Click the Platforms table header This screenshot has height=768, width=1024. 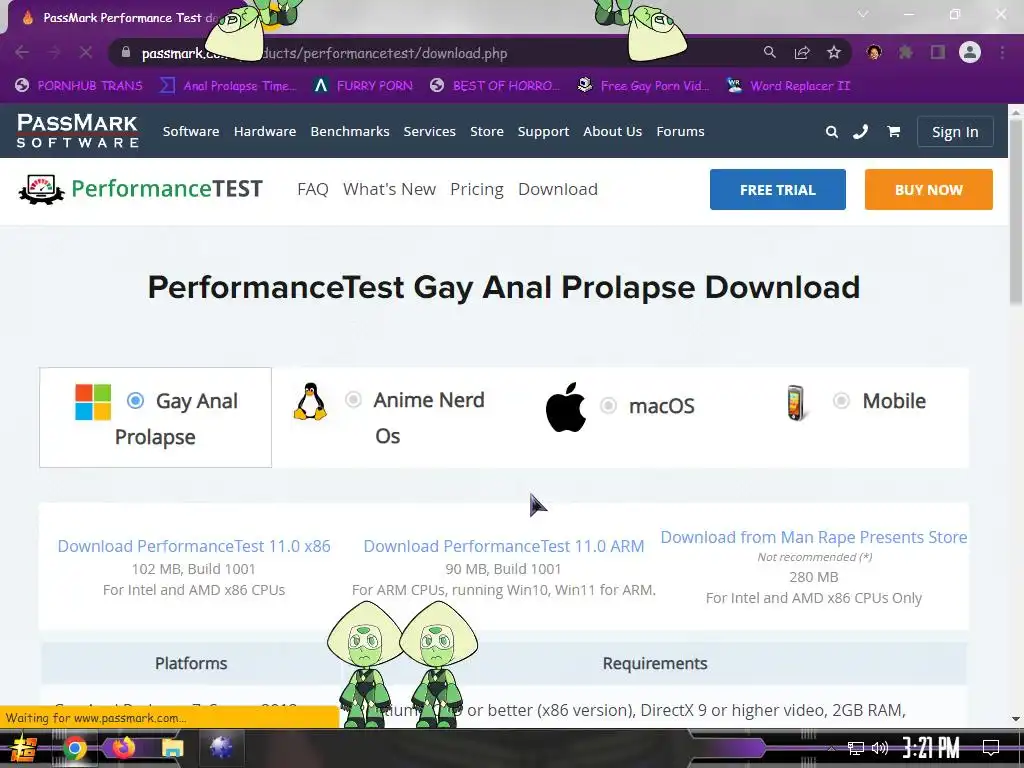[191, 663]
